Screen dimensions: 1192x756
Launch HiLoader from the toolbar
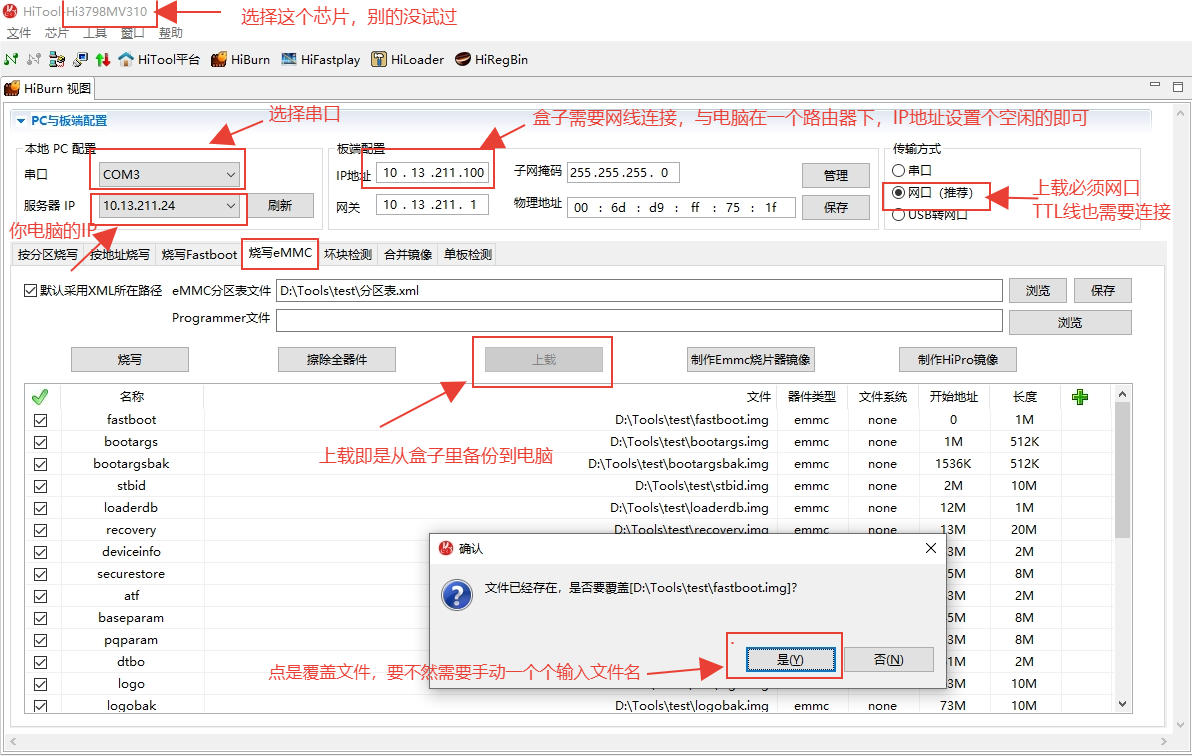[407, 59]
